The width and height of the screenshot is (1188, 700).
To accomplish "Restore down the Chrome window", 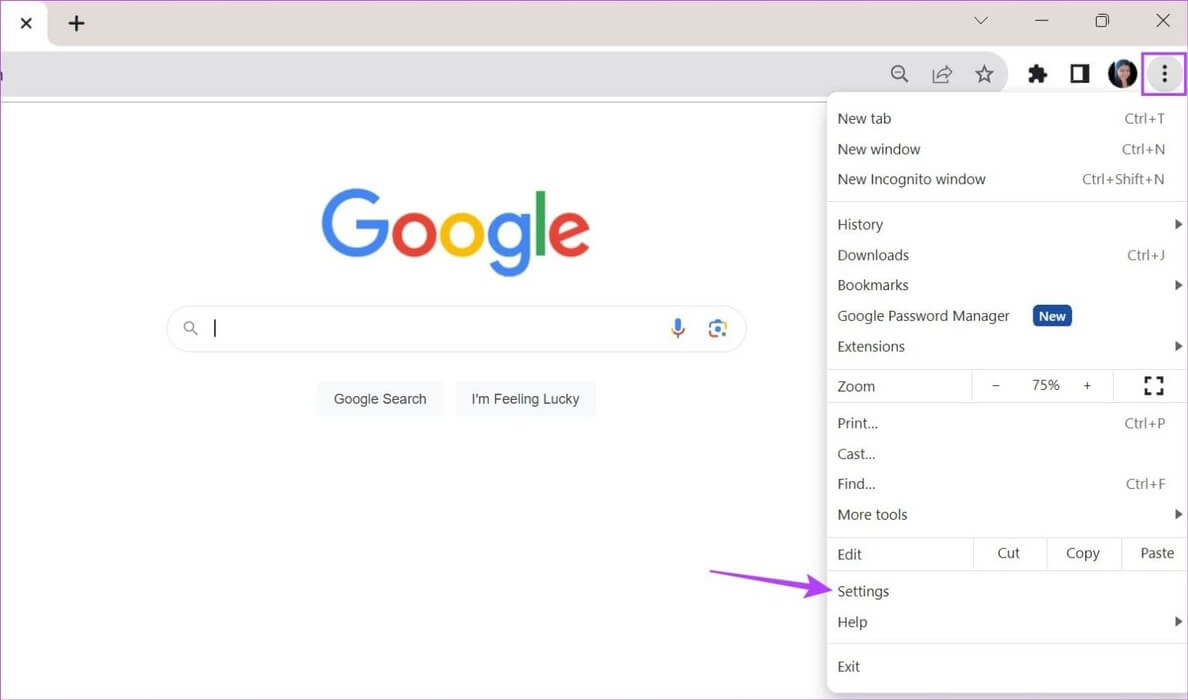I will (x=1102, y=20).
